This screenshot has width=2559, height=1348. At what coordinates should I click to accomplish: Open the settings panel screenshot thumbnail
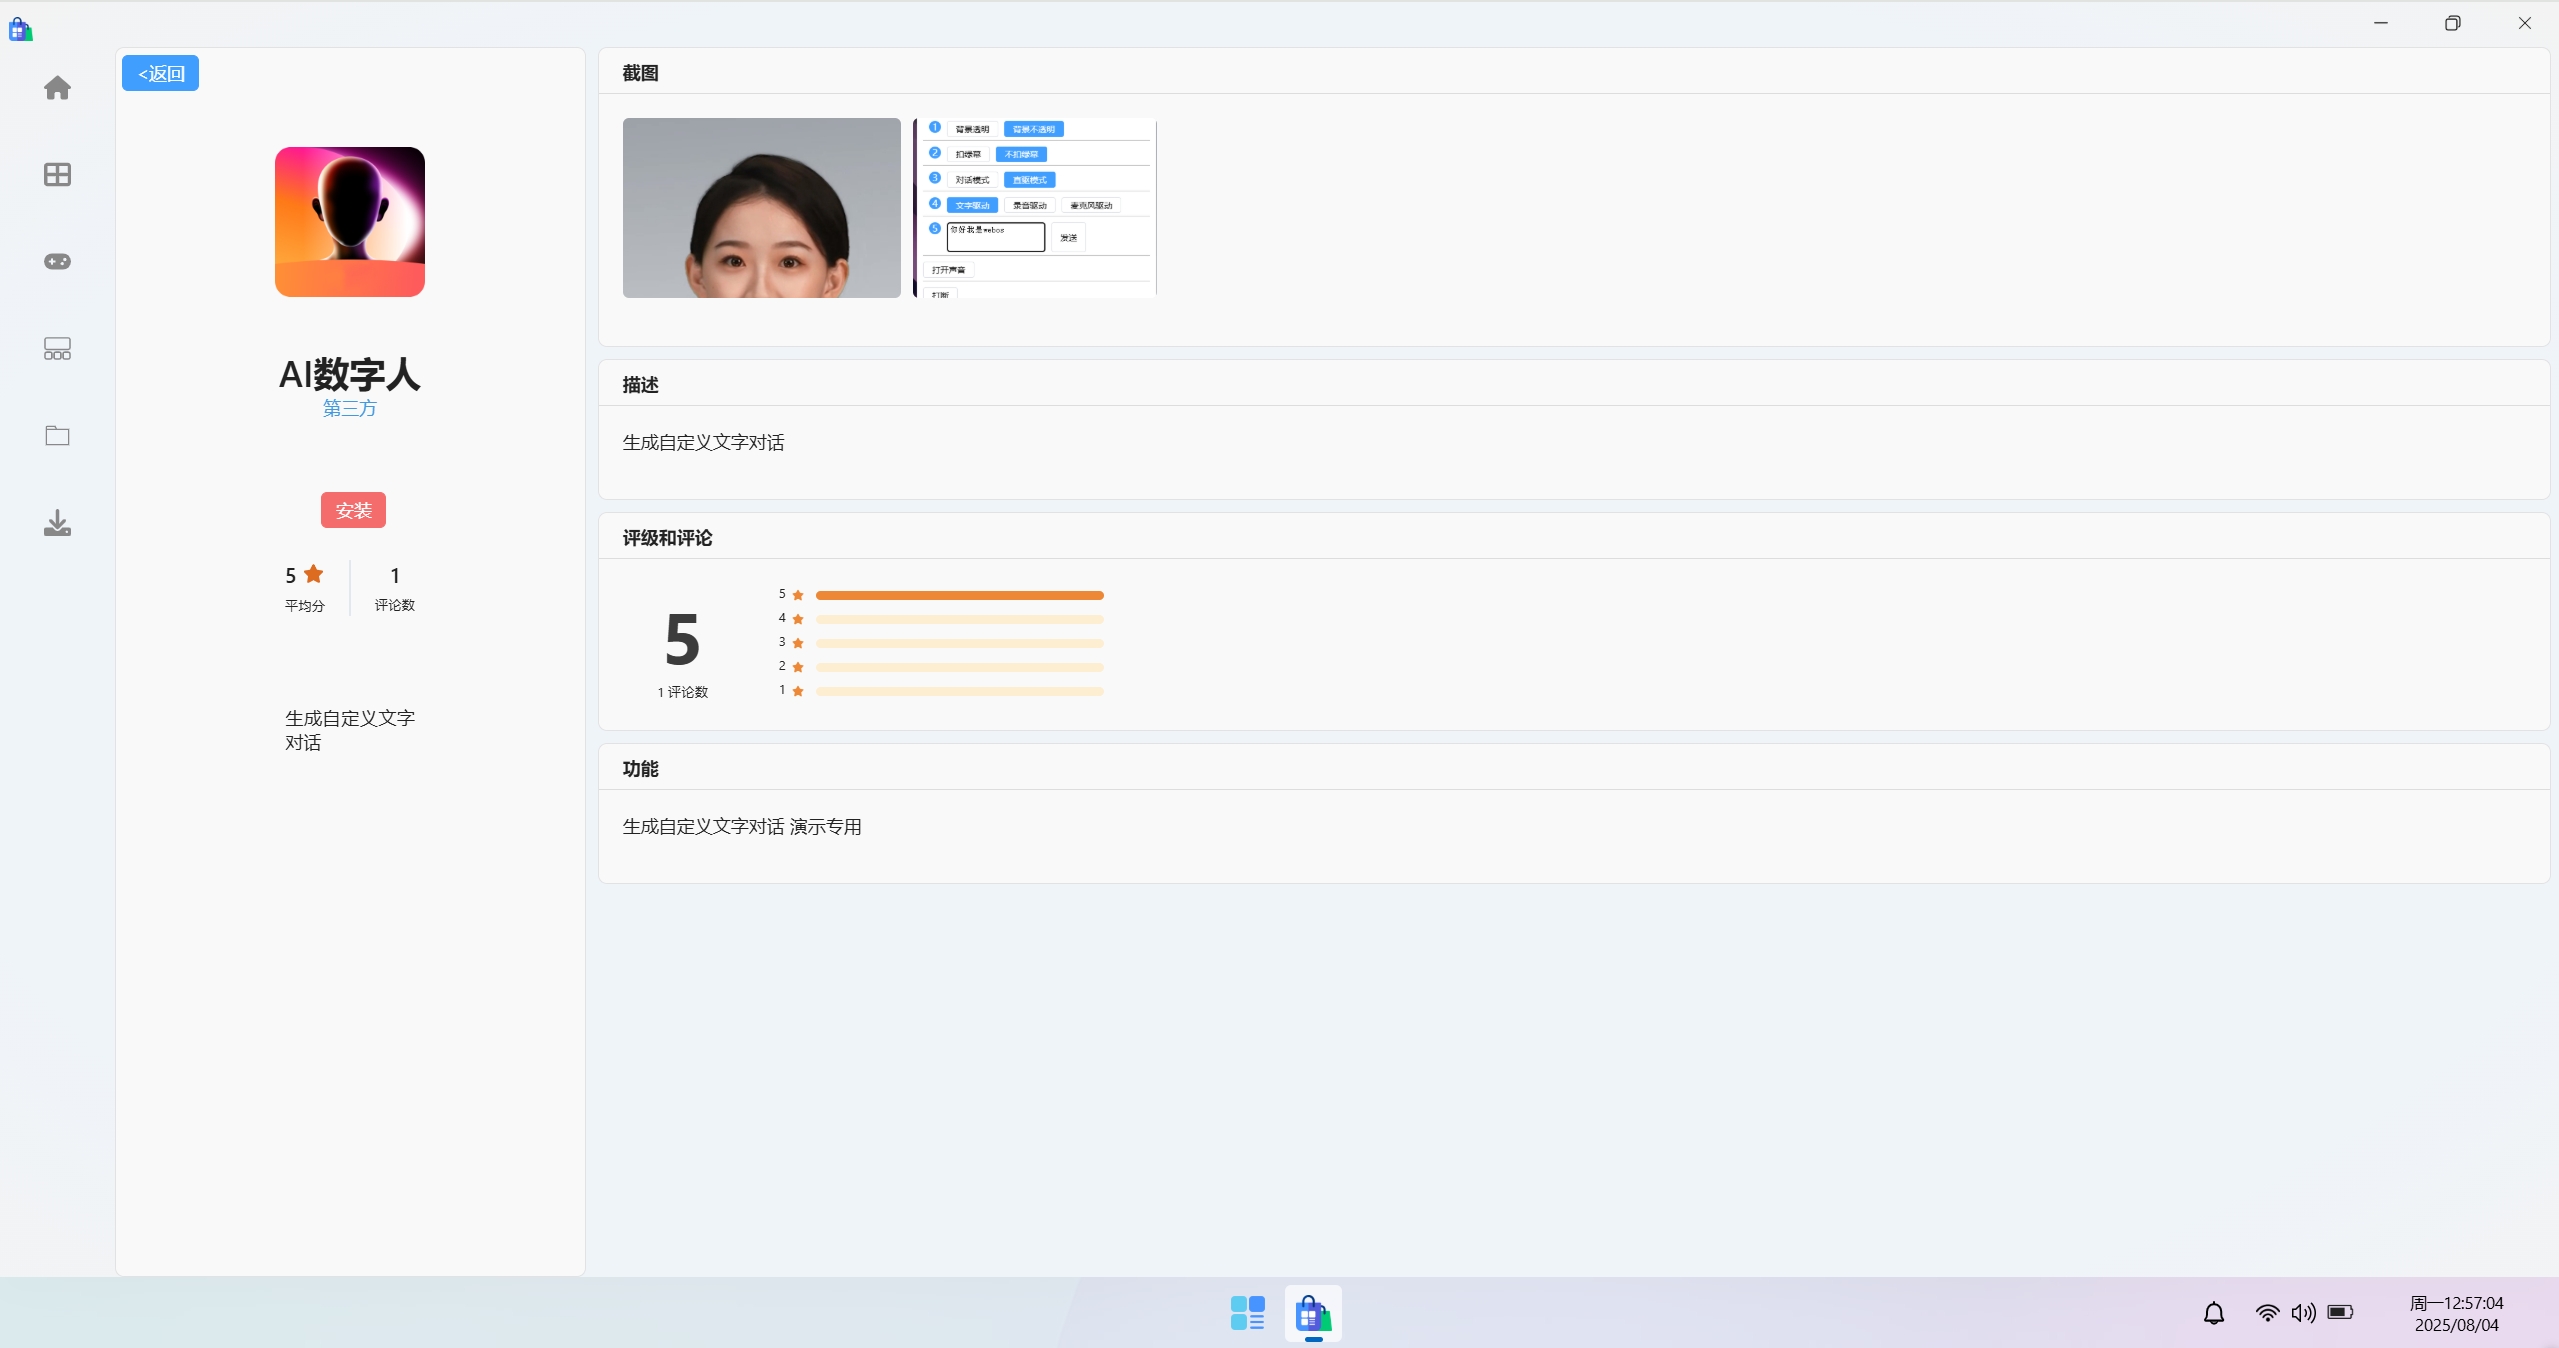[1035, 208]
